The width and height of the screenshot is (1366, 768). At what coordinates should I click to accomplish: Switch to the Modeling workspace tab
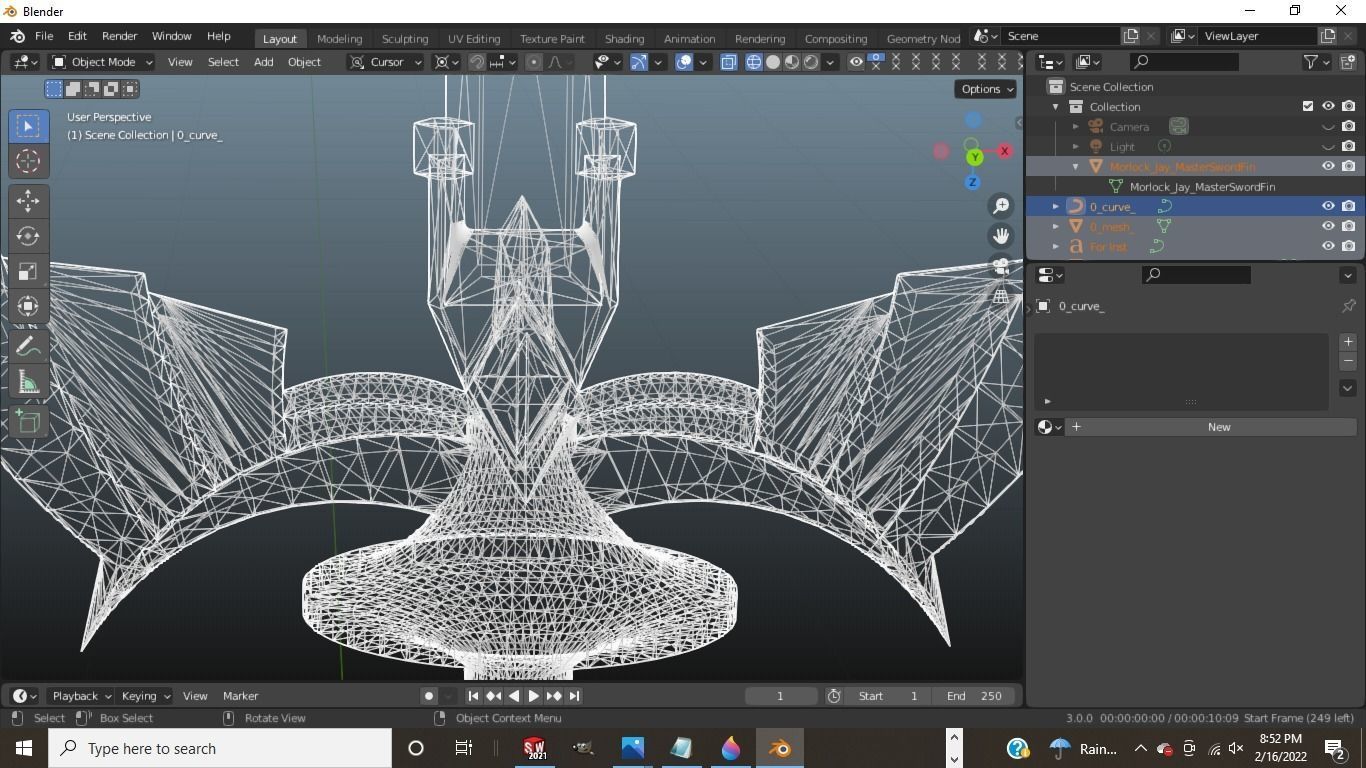point(339,38)
